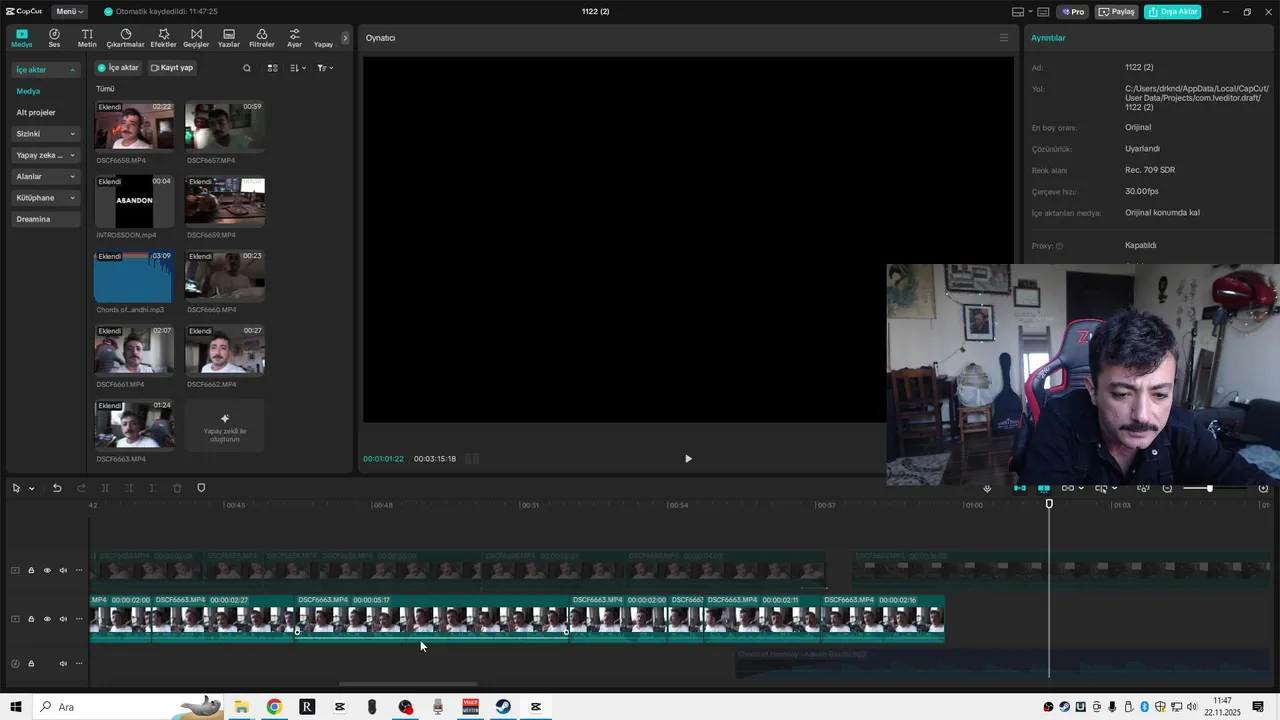Play the preview in the player
This screenshot has width=1280, height=720.
point(688,459)
